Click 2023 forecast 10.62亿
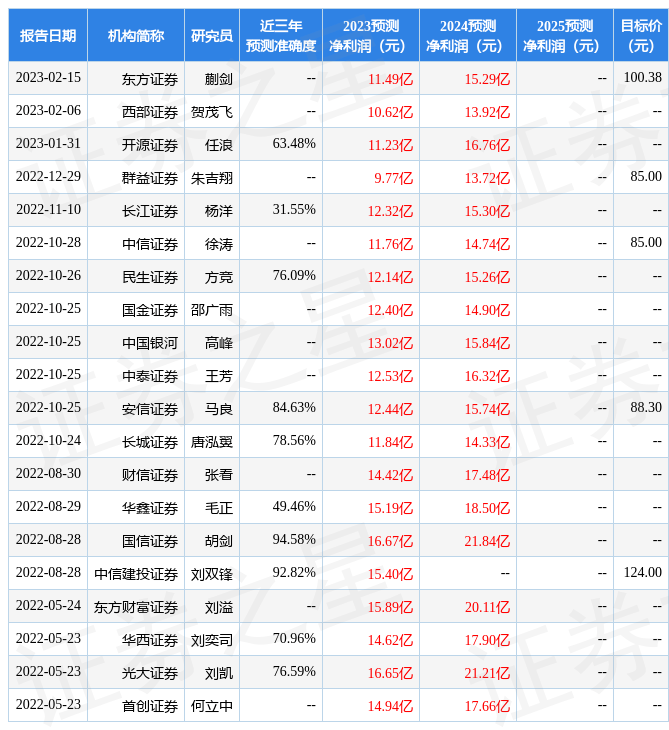The image size is (669, 730). (390, 112)
